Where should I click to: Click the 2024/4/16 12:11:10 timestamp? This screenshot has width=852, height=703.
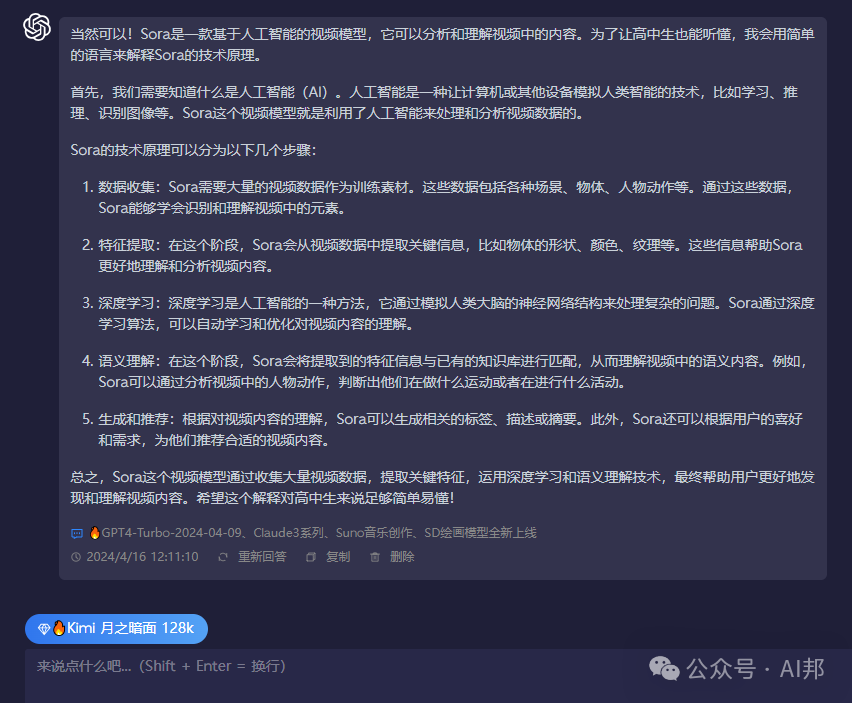click(x=142, y=557)
